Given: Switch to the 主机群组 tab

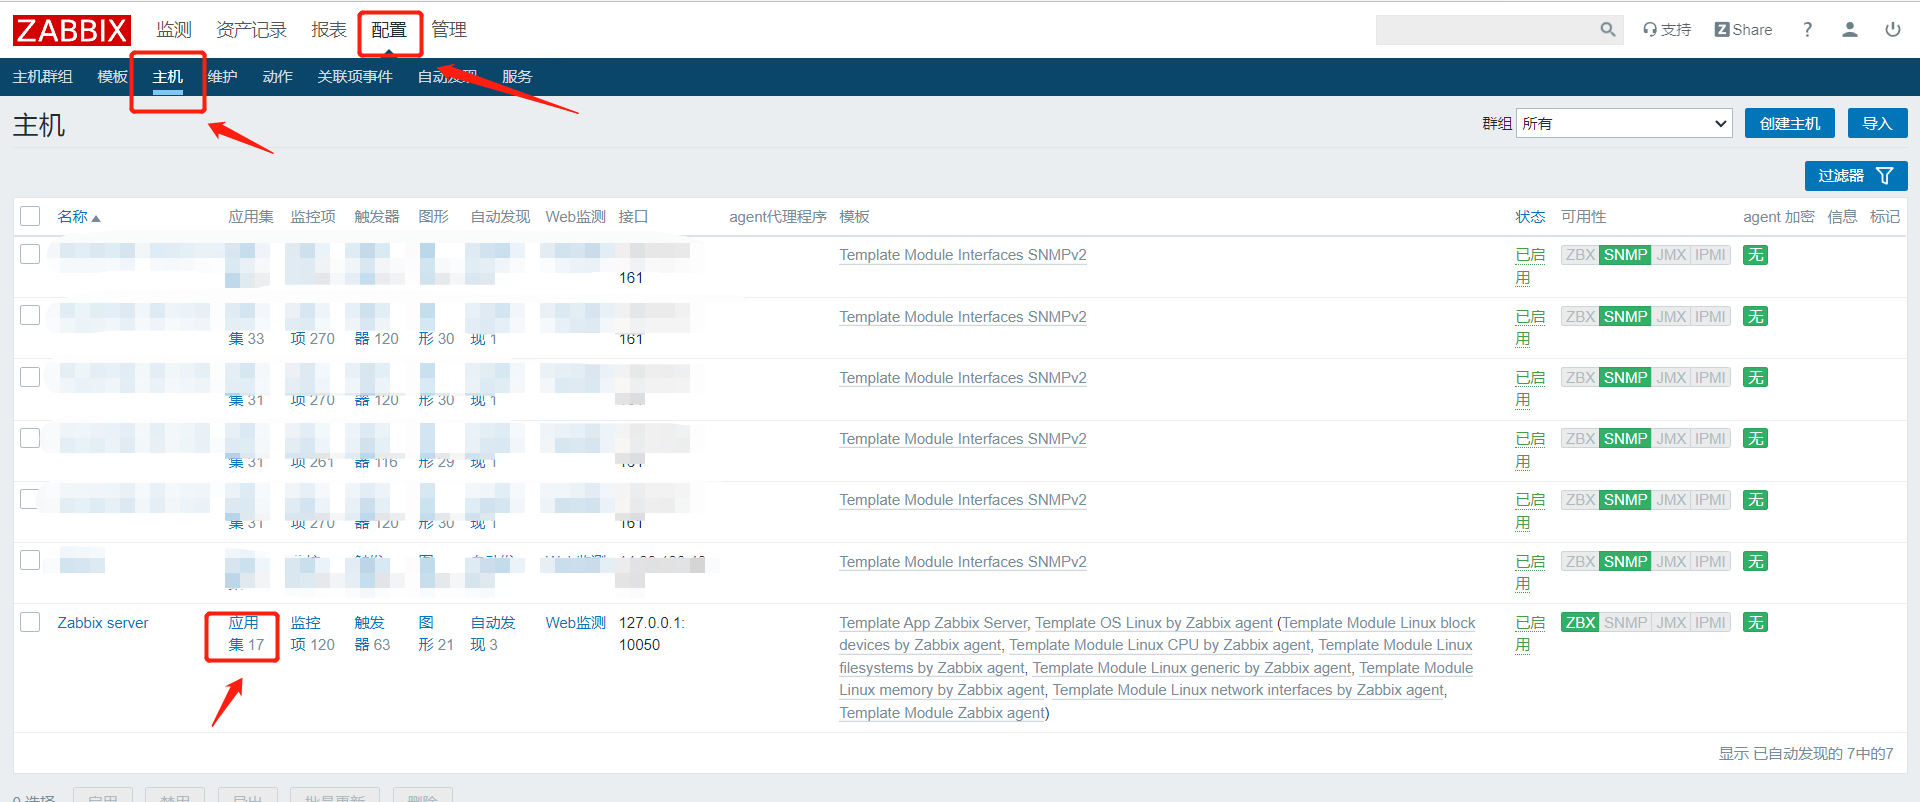Looking at the screenshot, I should tap(42, 77).
